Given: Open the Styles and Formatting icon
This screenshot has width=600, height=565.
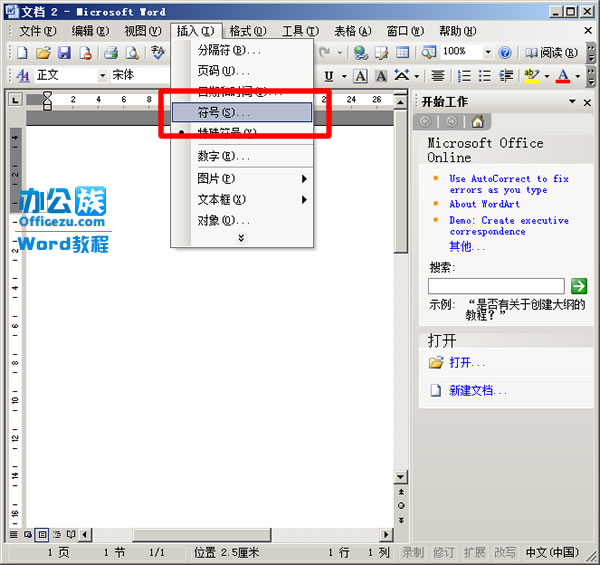Looking at the screenshot, I should [23, 75].
